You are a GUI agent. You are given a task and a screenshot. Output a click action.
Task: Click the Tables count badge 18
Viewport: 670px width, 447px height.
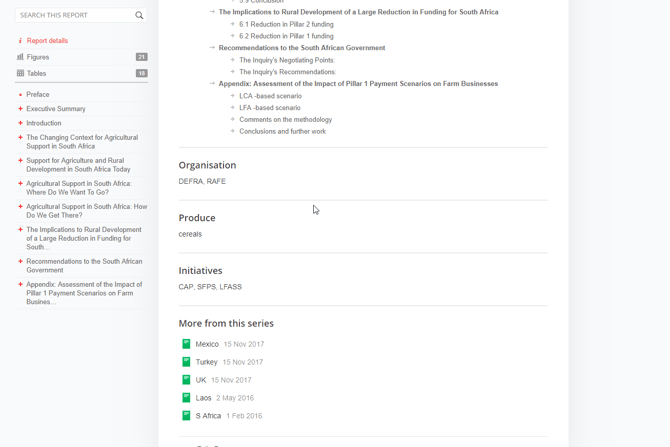pyautogui.click(x=141, y=73)
